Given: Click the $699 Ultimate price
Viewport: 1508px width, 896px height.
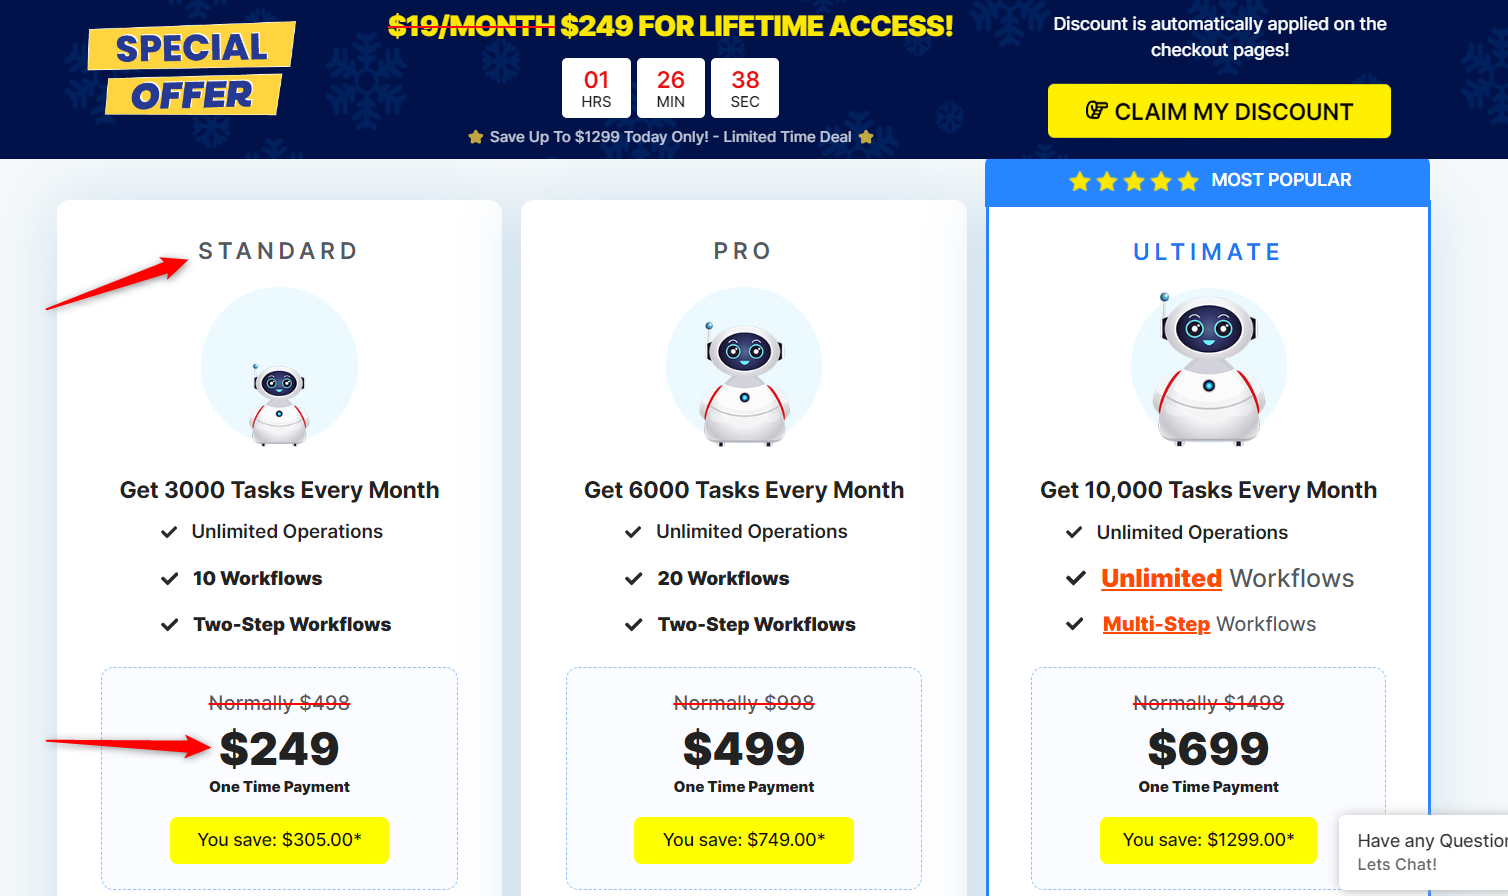Looking at the screenshot, I should click(x=1208, y=749).
